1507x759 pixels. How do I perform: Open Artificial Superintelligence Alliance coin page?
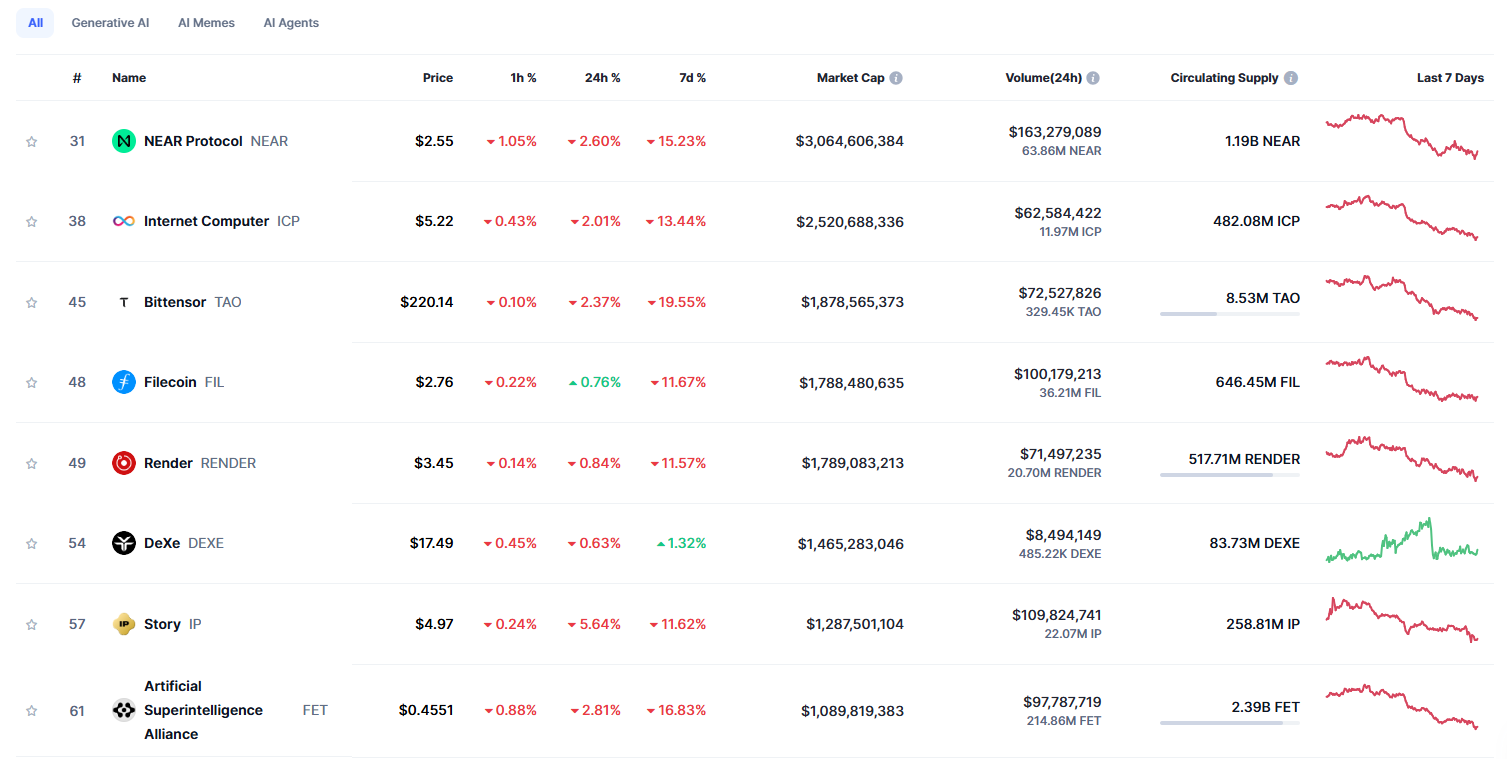[203, 710]
